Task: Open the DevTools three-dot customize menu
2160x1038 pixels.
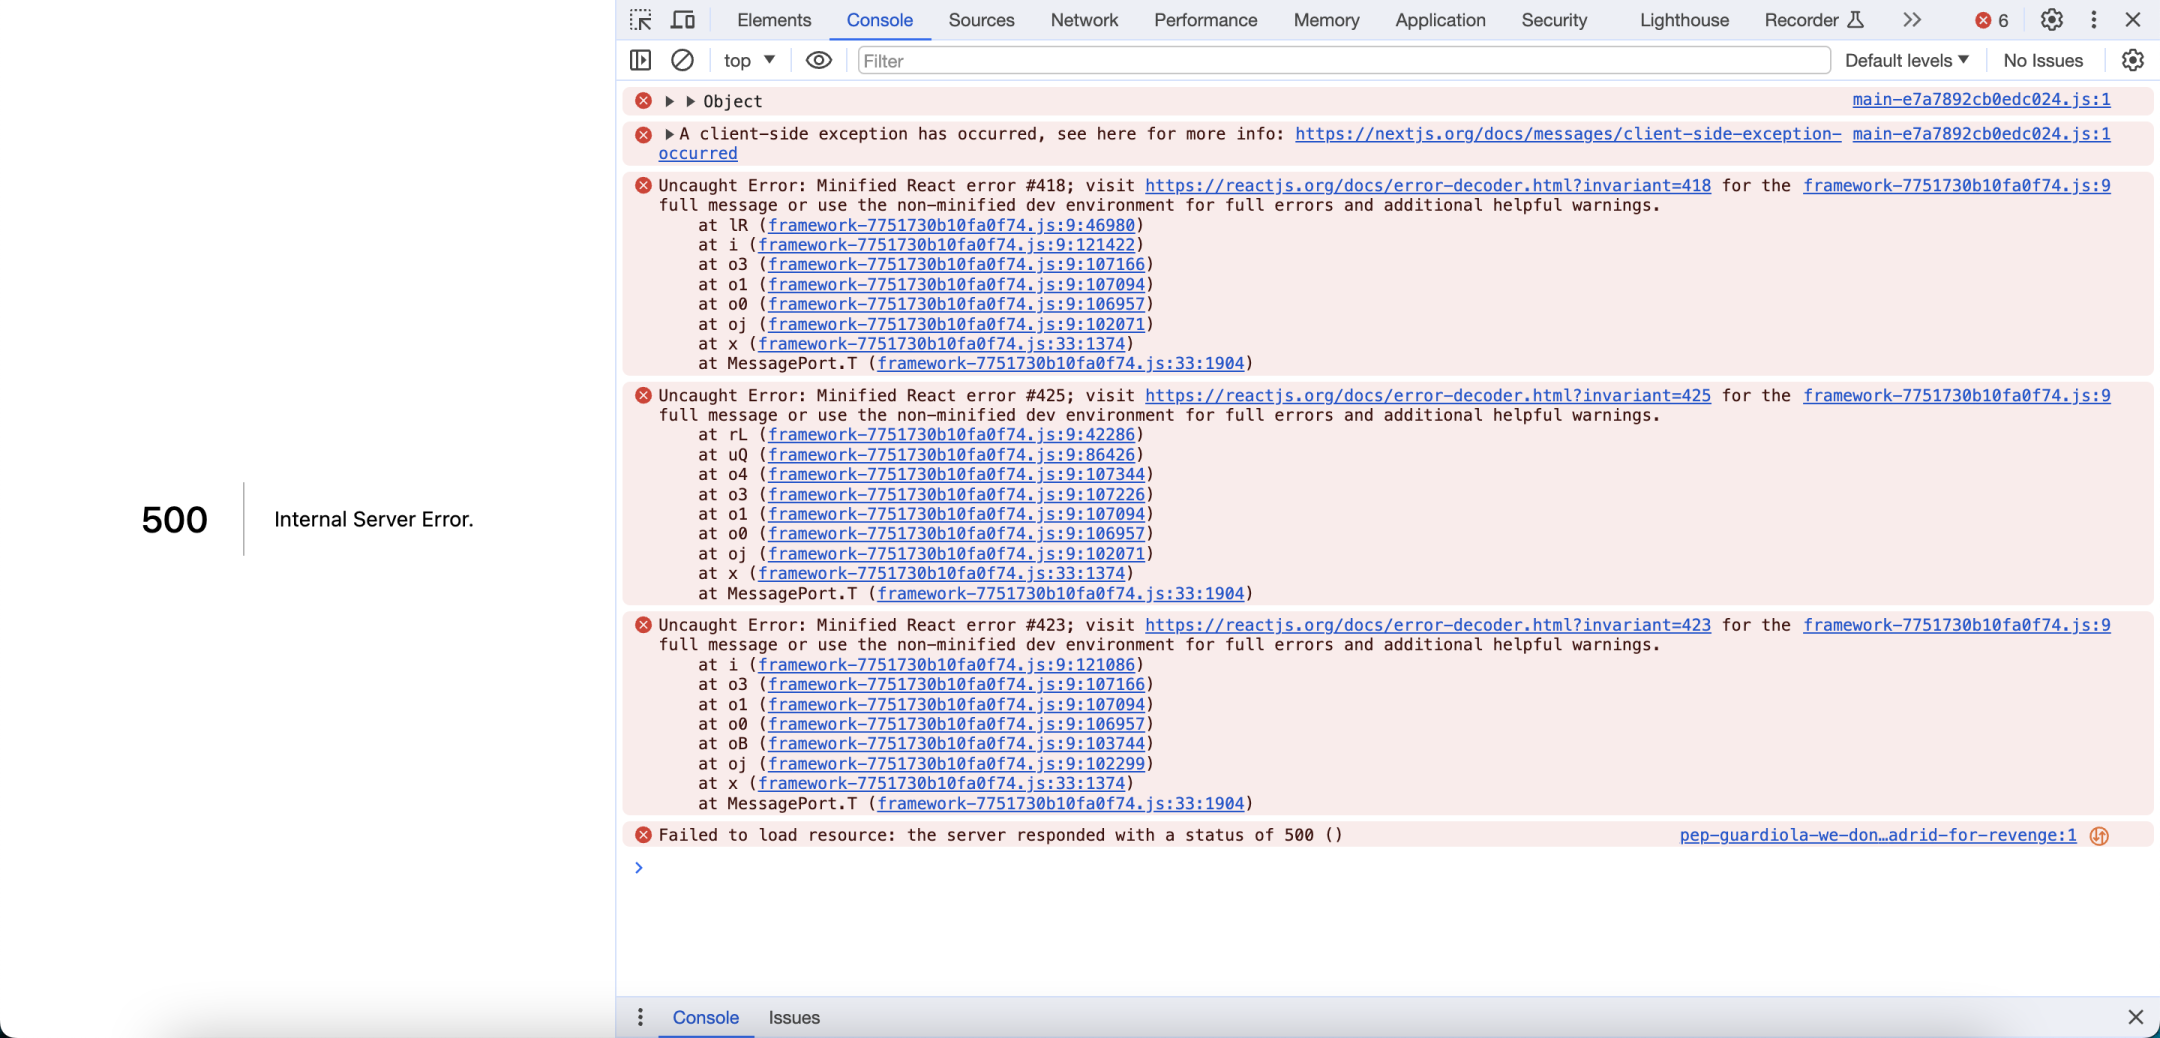Action: 2092,19
